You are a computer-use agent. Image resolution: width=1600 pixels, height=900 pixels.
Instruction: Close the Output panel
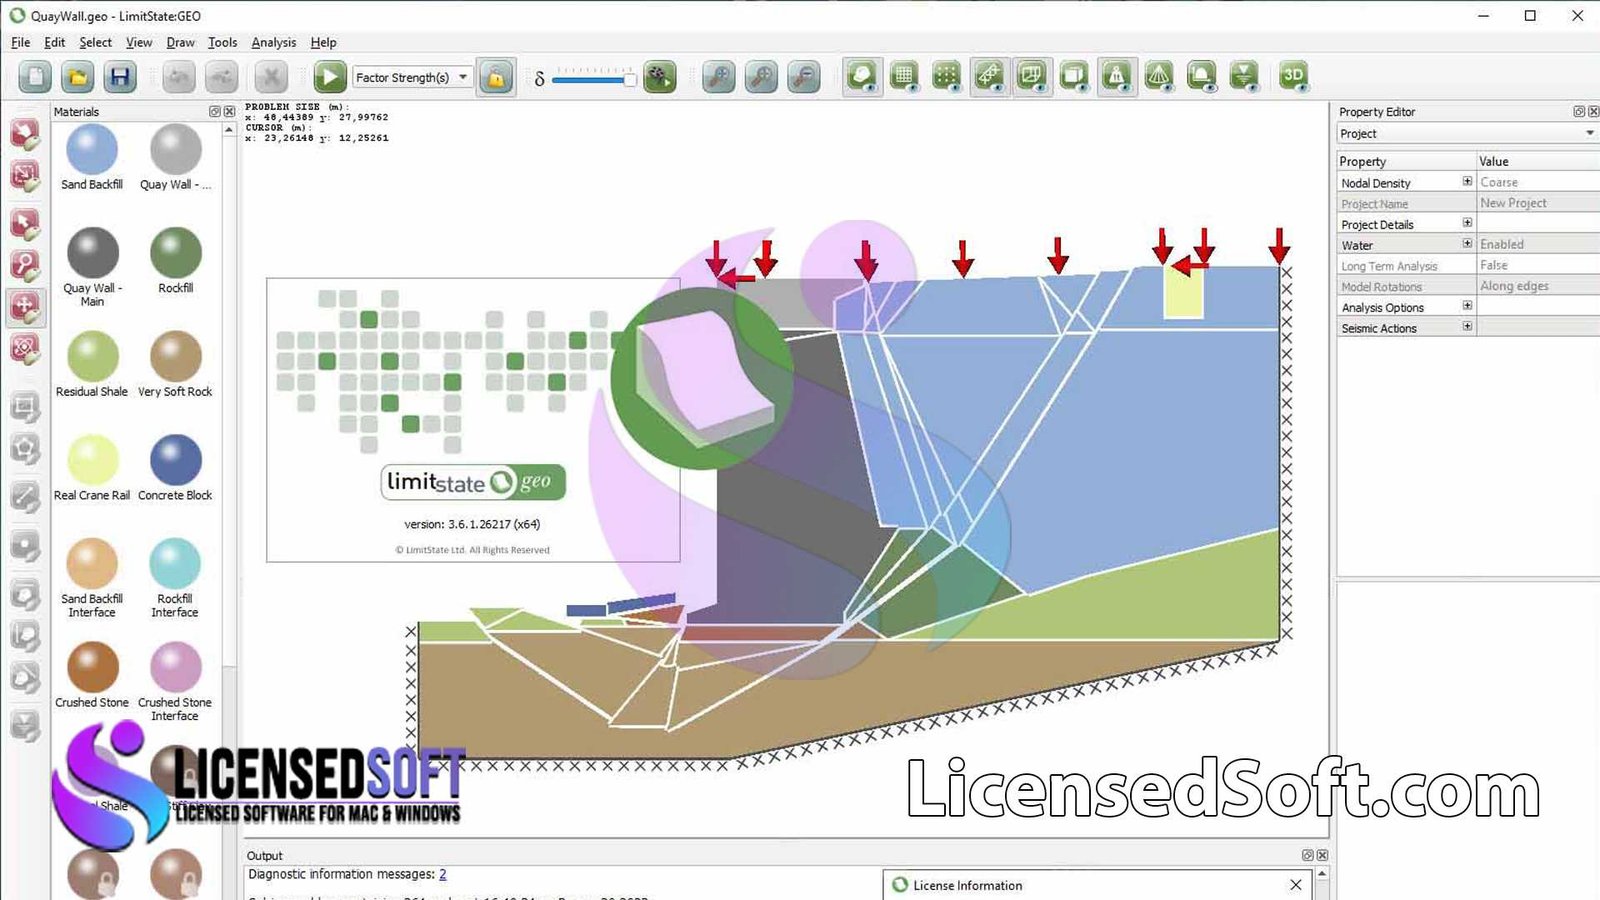(1322, 855)
